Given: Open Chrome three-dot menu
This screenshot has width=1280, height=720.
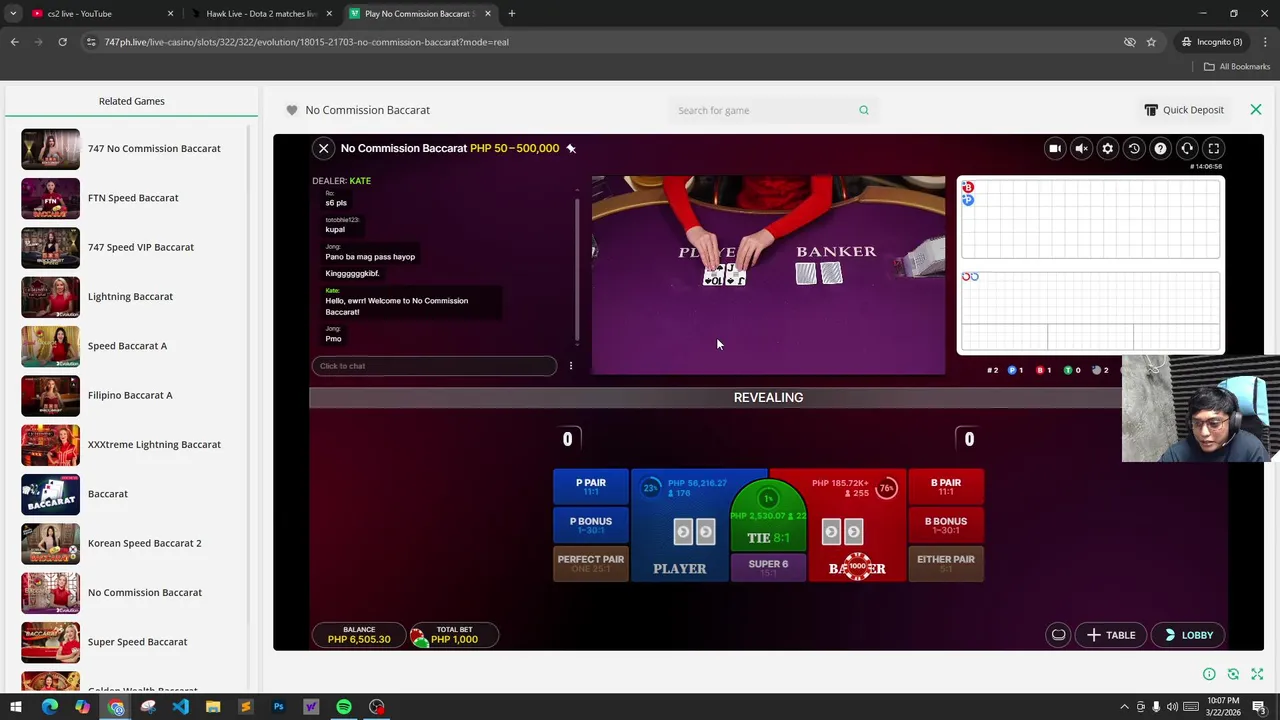Looking at the screenshot, I should (1265, 42).
